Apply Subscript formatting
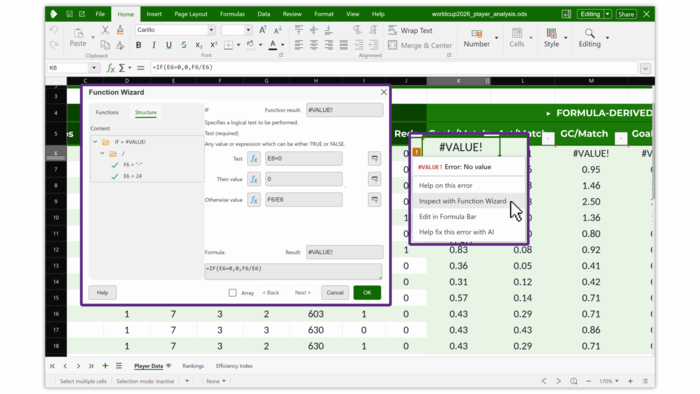This screenshot has width=700, height=394. tap(199, 45)
